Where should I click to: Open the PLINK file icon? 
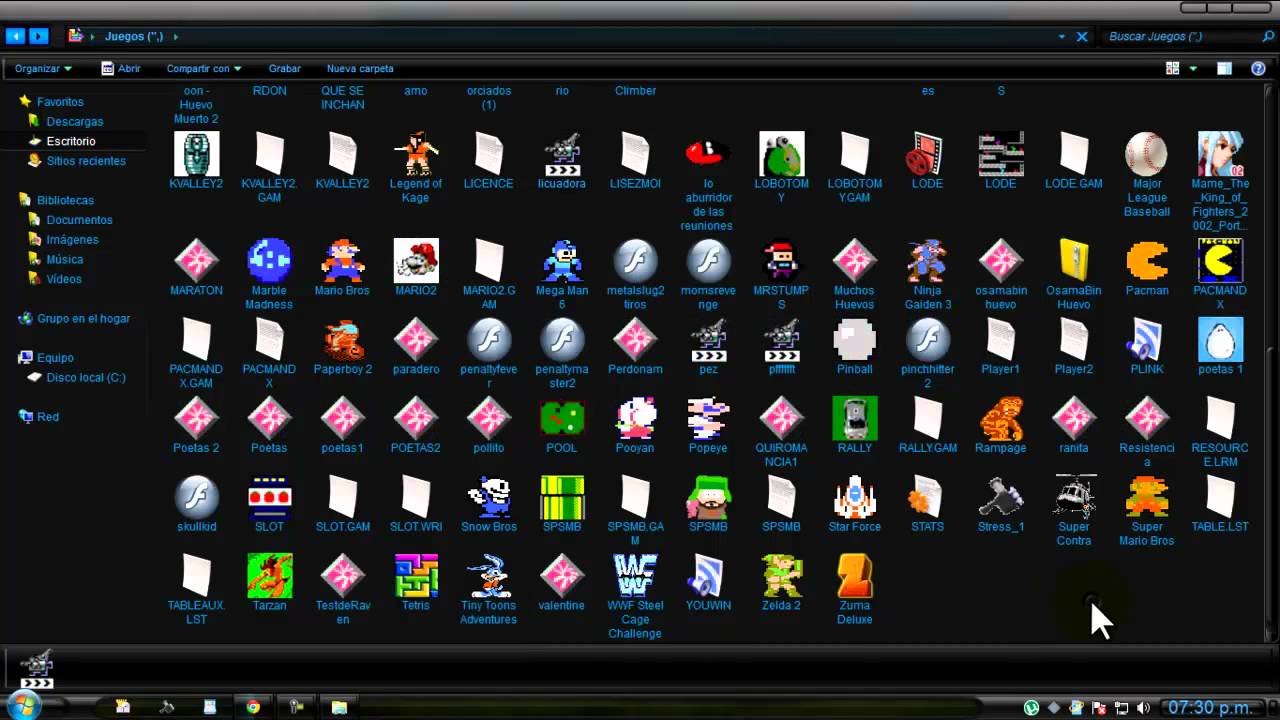tap(1147, 340)
